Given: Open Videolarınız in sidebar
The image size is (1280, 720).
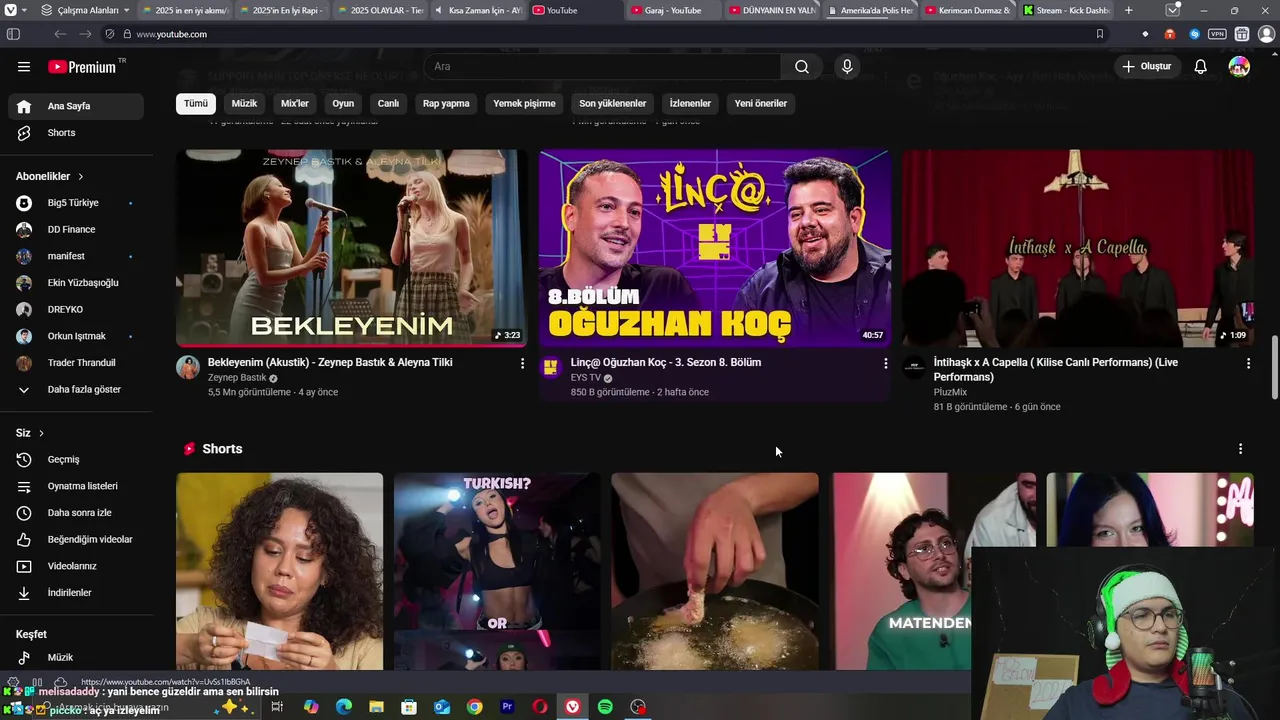Looking at the screenshot, I should point(76,566).
